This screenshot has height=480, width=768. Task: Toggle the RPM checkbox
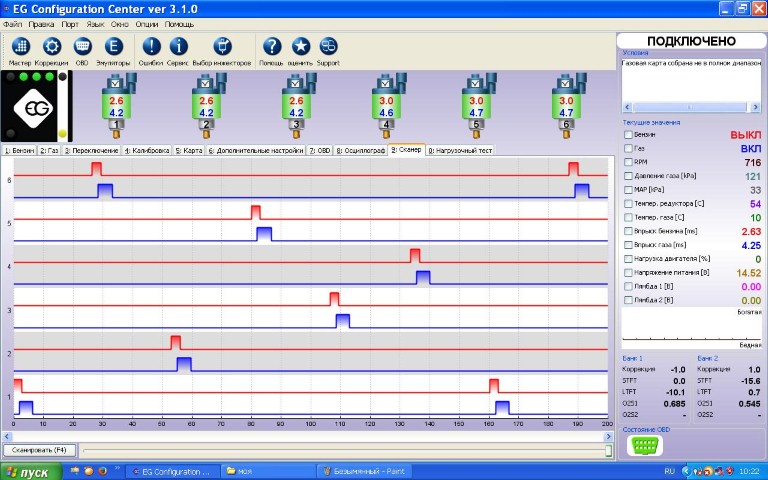(x=628, y=162)
